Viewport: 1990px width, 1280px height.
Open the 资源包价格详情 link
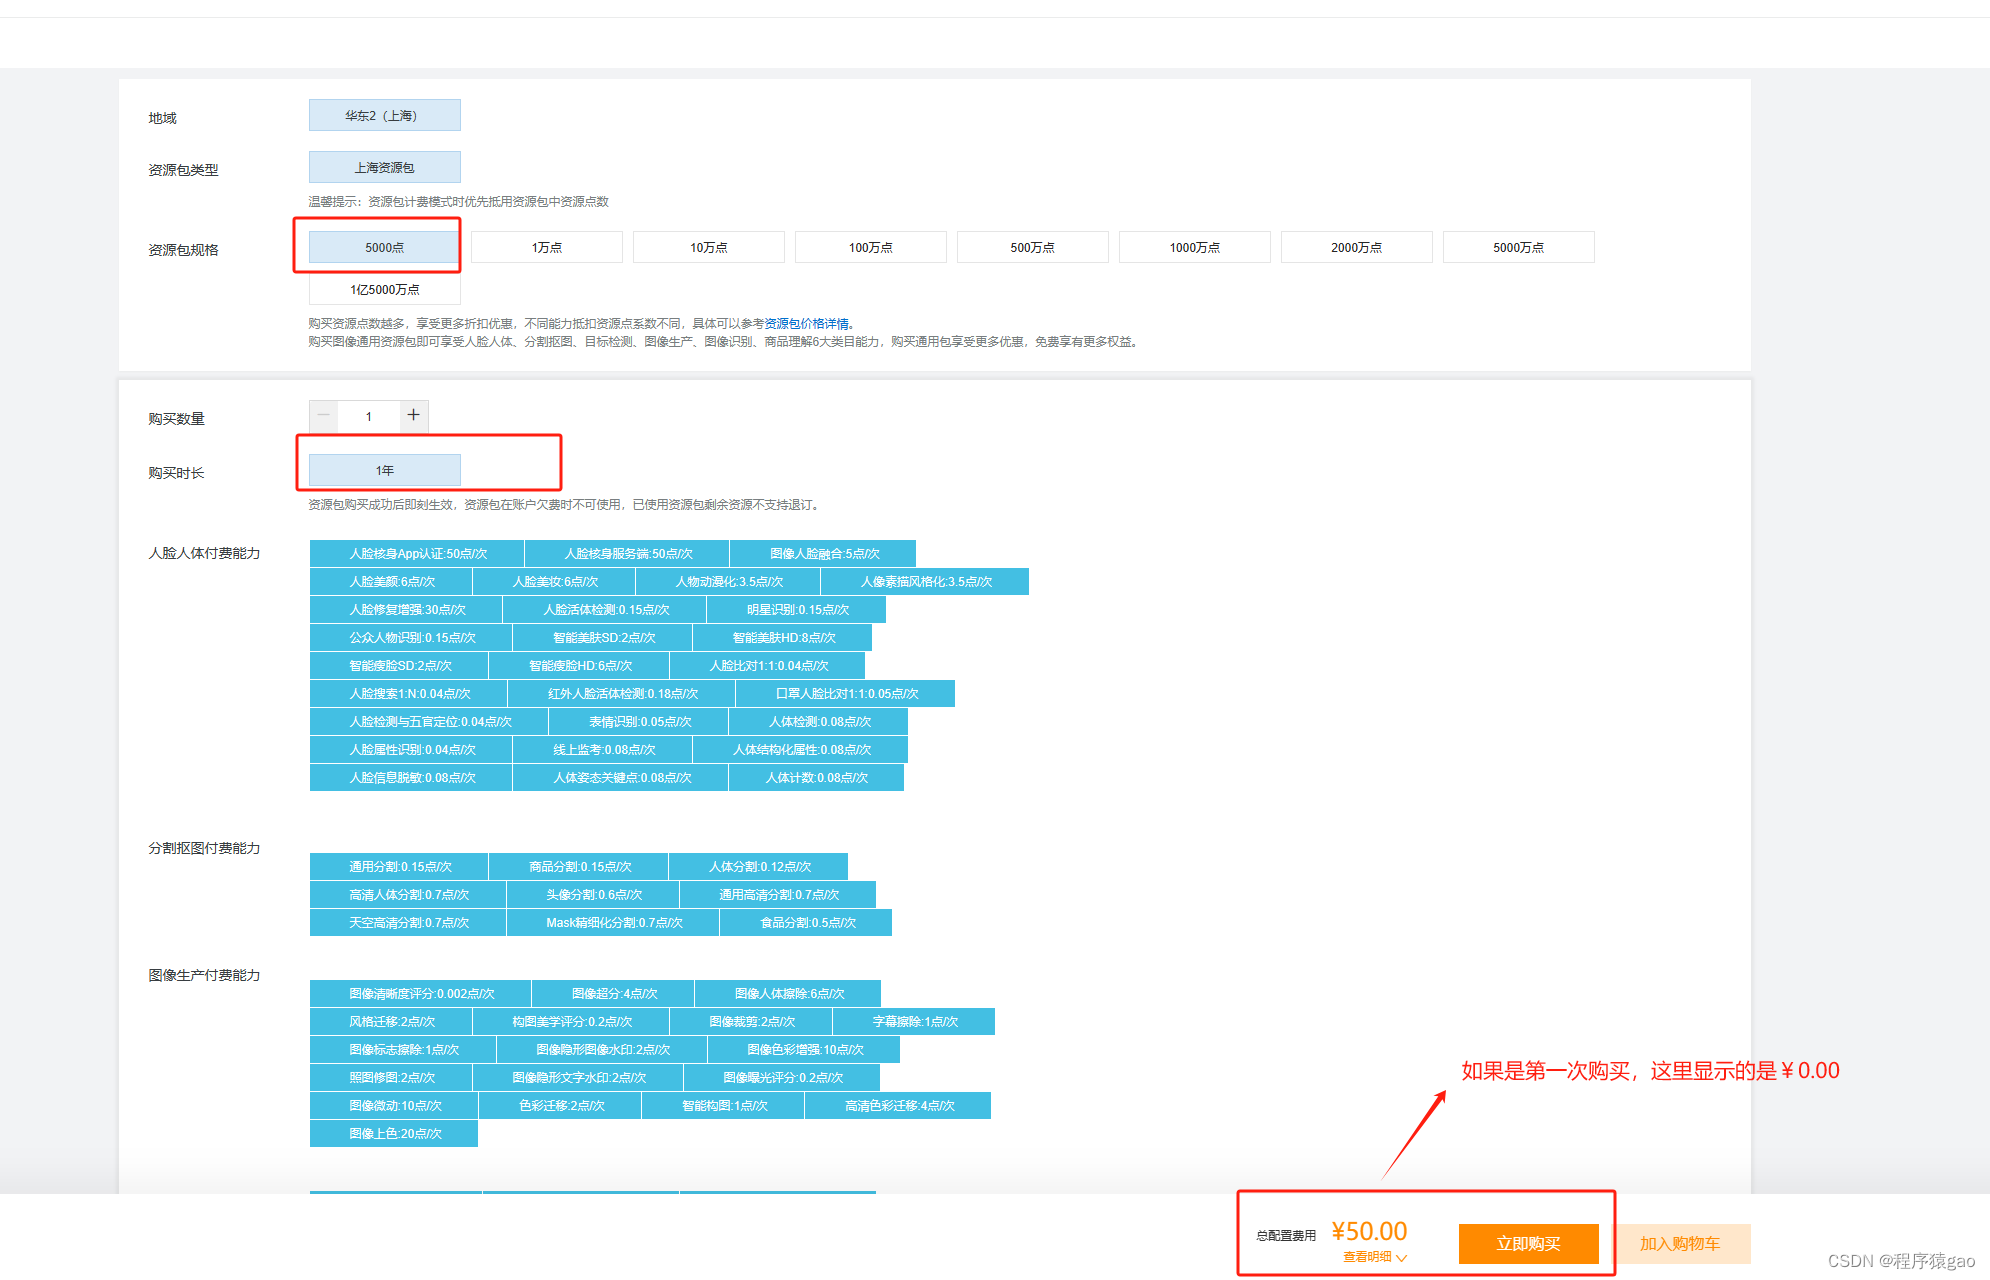click(806, 323)
